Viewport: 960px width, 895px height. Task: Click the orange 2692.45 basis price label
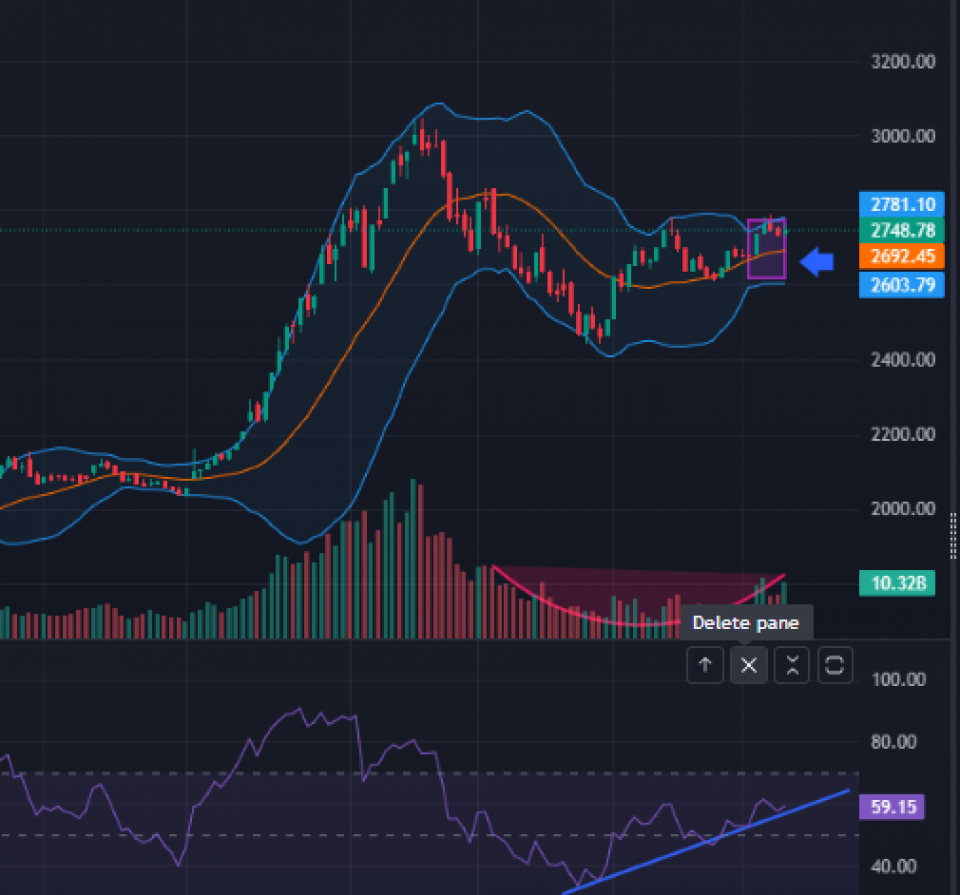(902, 257)
